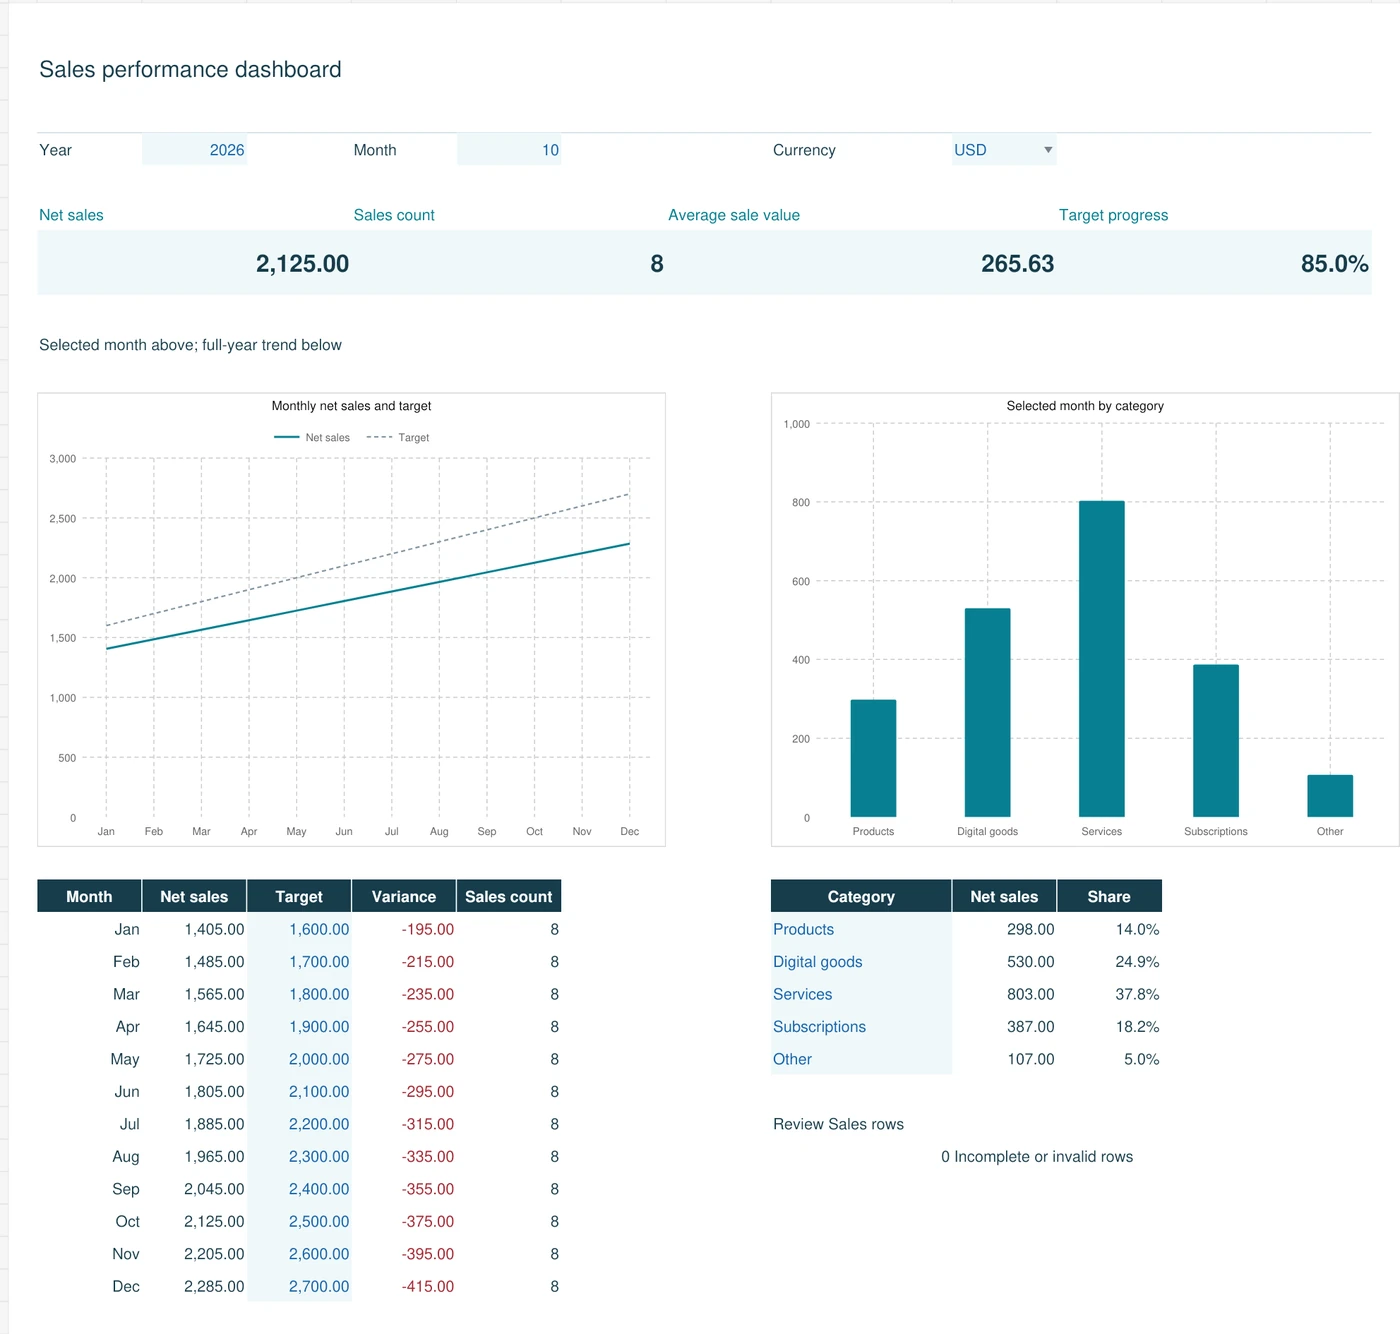Select Jul target cell 2,200.00
Screen dimensions: 1400x1334
299,1124
